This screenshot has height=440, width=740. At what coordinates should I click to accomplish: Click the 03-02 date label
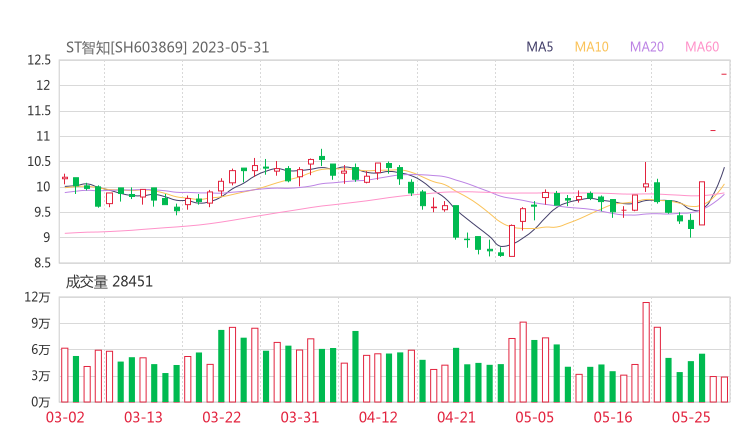click(x=65, y=417)
